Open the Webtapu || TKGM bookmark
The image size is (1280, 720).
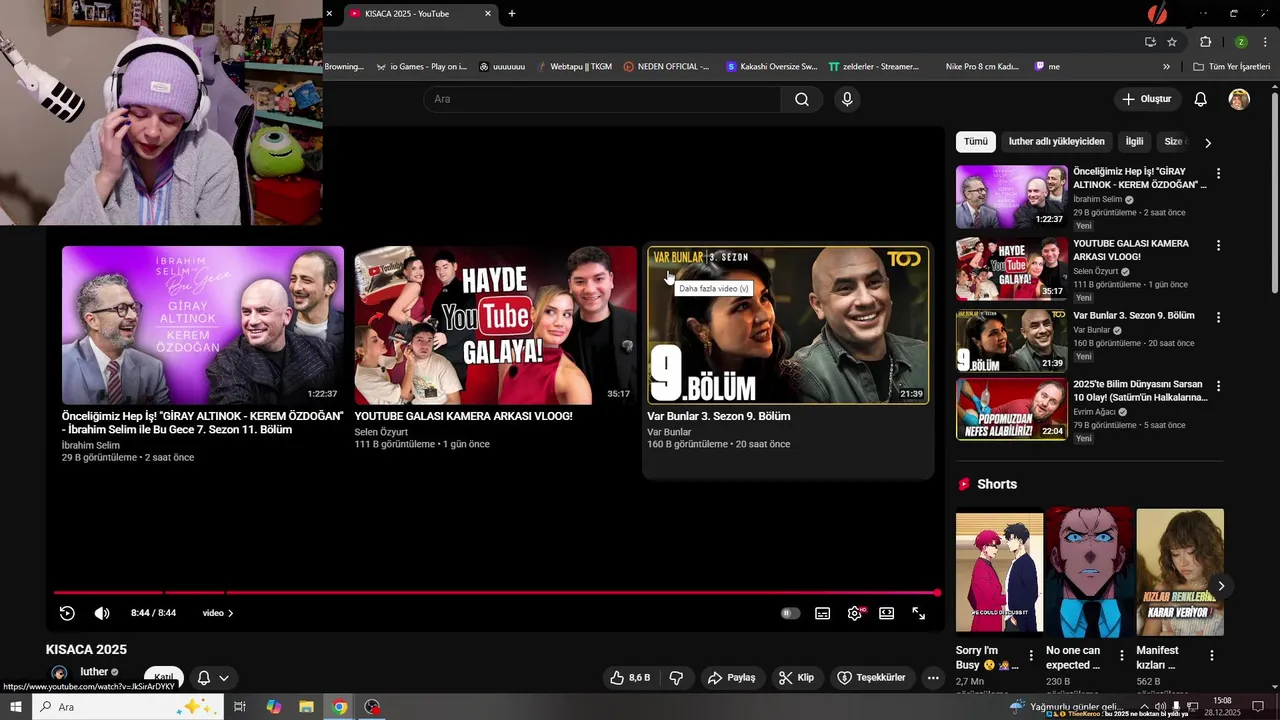click(x=574, y=67)
